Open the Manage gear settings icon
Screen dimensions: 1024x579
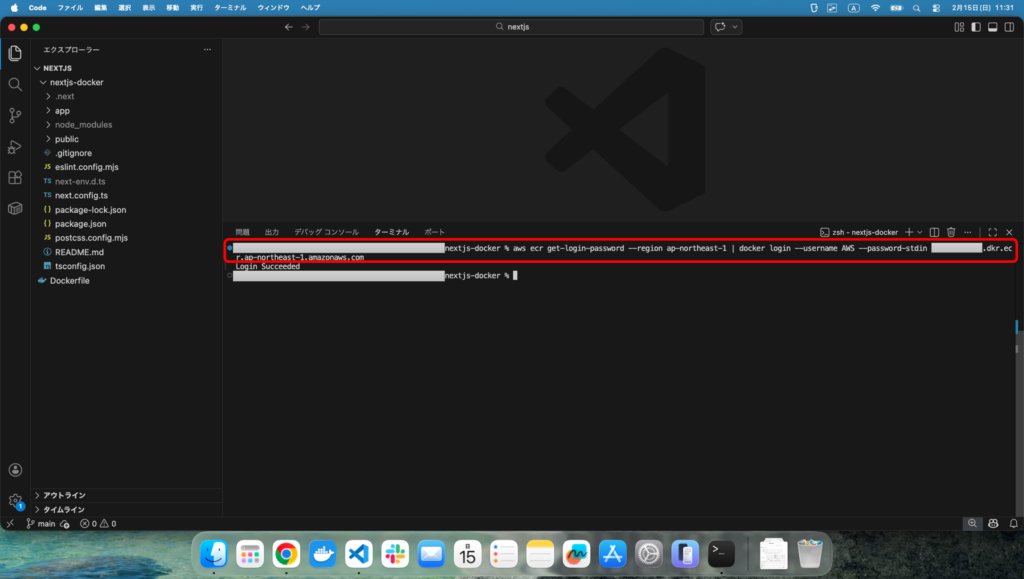coord(15,500)
